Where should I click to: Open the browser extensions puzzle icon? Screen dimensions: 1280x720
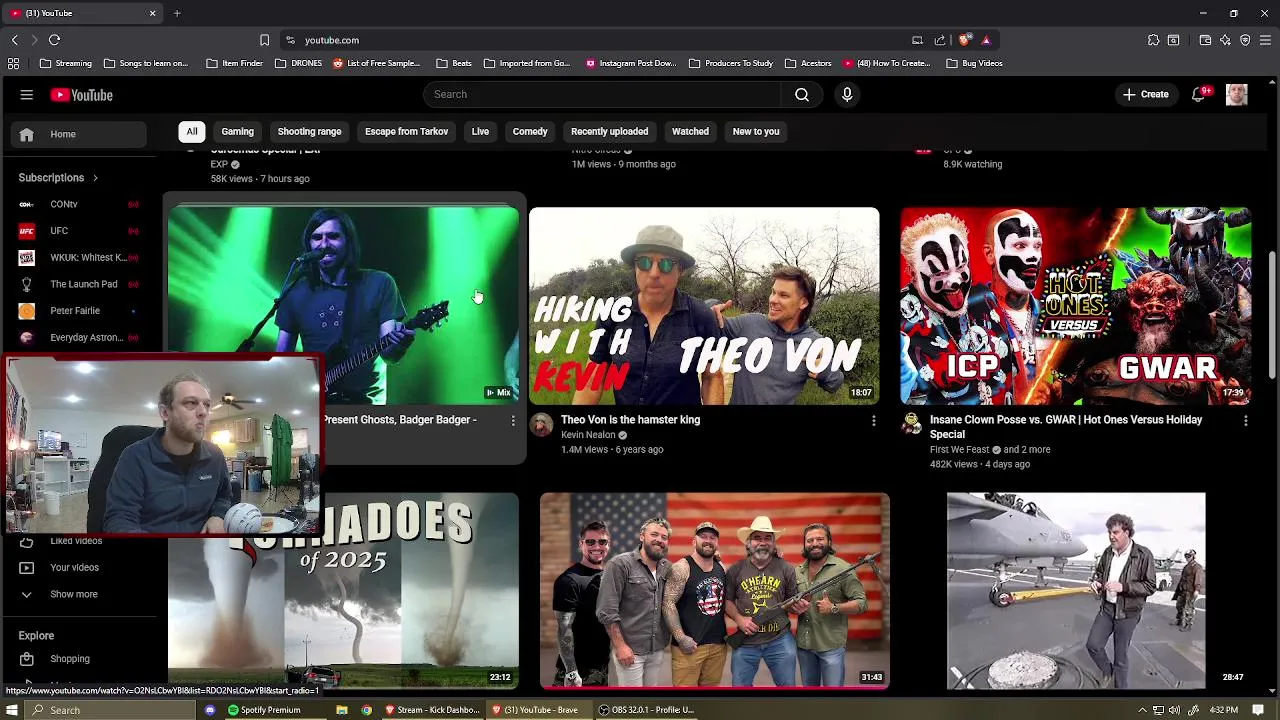coord(1153,40)
